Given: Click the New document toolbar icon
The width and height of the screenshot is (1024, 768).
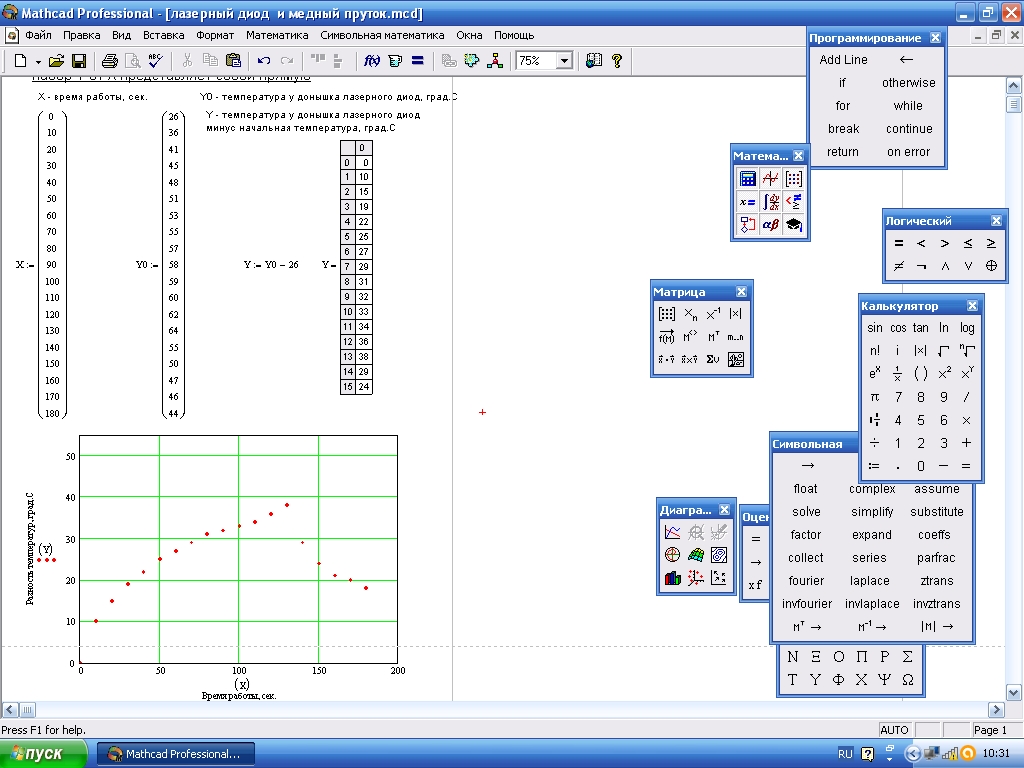Looking at the screenshot, I should point(20,61).
